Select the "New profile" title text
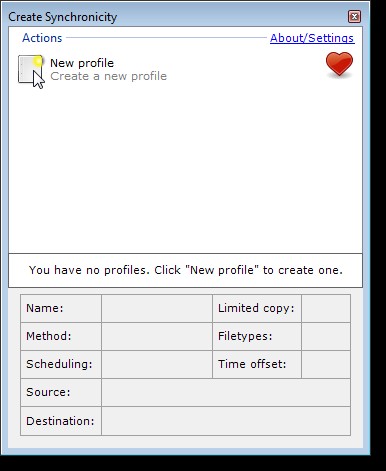 (x=82, y=63)
